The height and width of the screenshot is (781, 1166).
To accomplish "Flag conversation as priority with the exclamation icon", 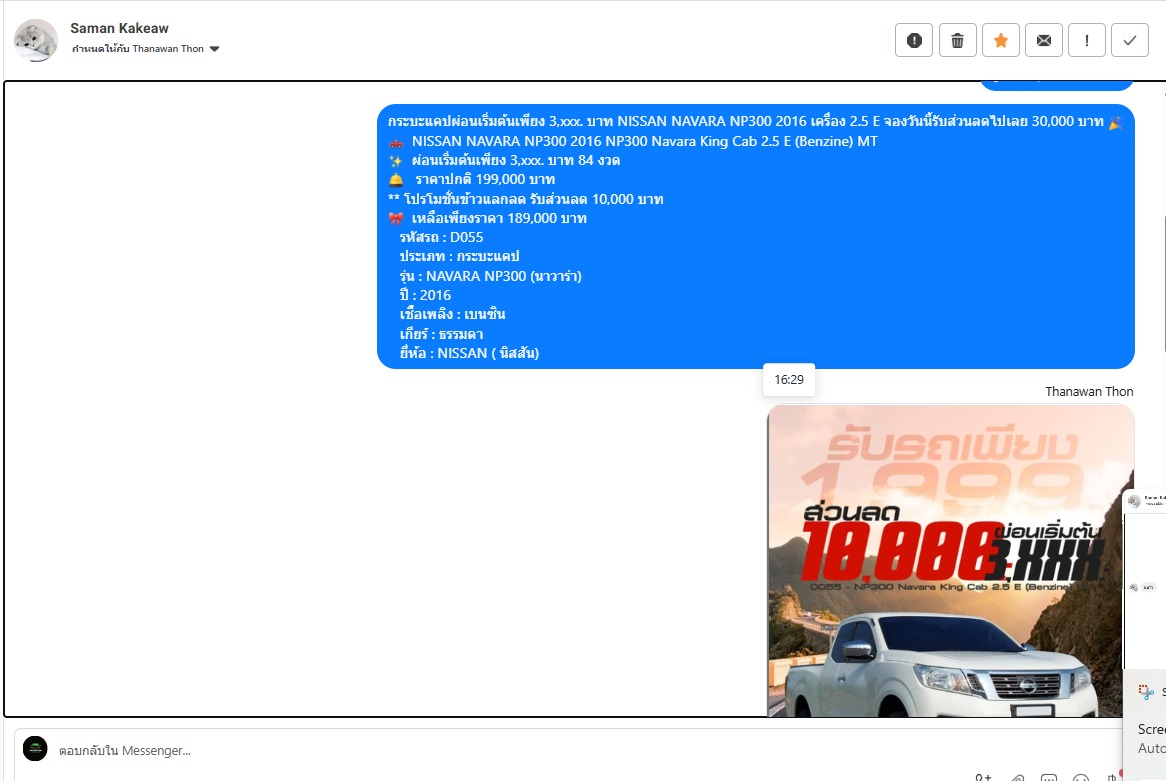I will tap(1087, 40).
